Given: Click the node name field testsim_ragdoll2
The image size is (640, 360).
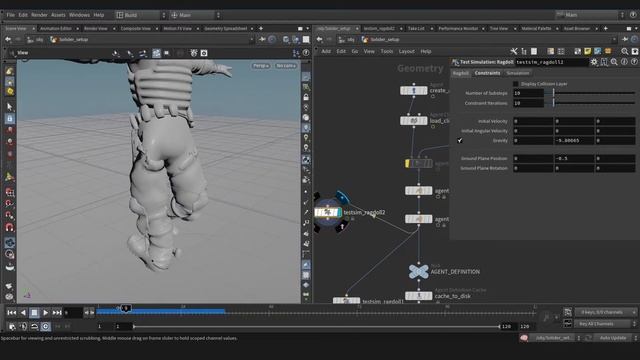Looking at the screenshot, I should tap(551, 62).
